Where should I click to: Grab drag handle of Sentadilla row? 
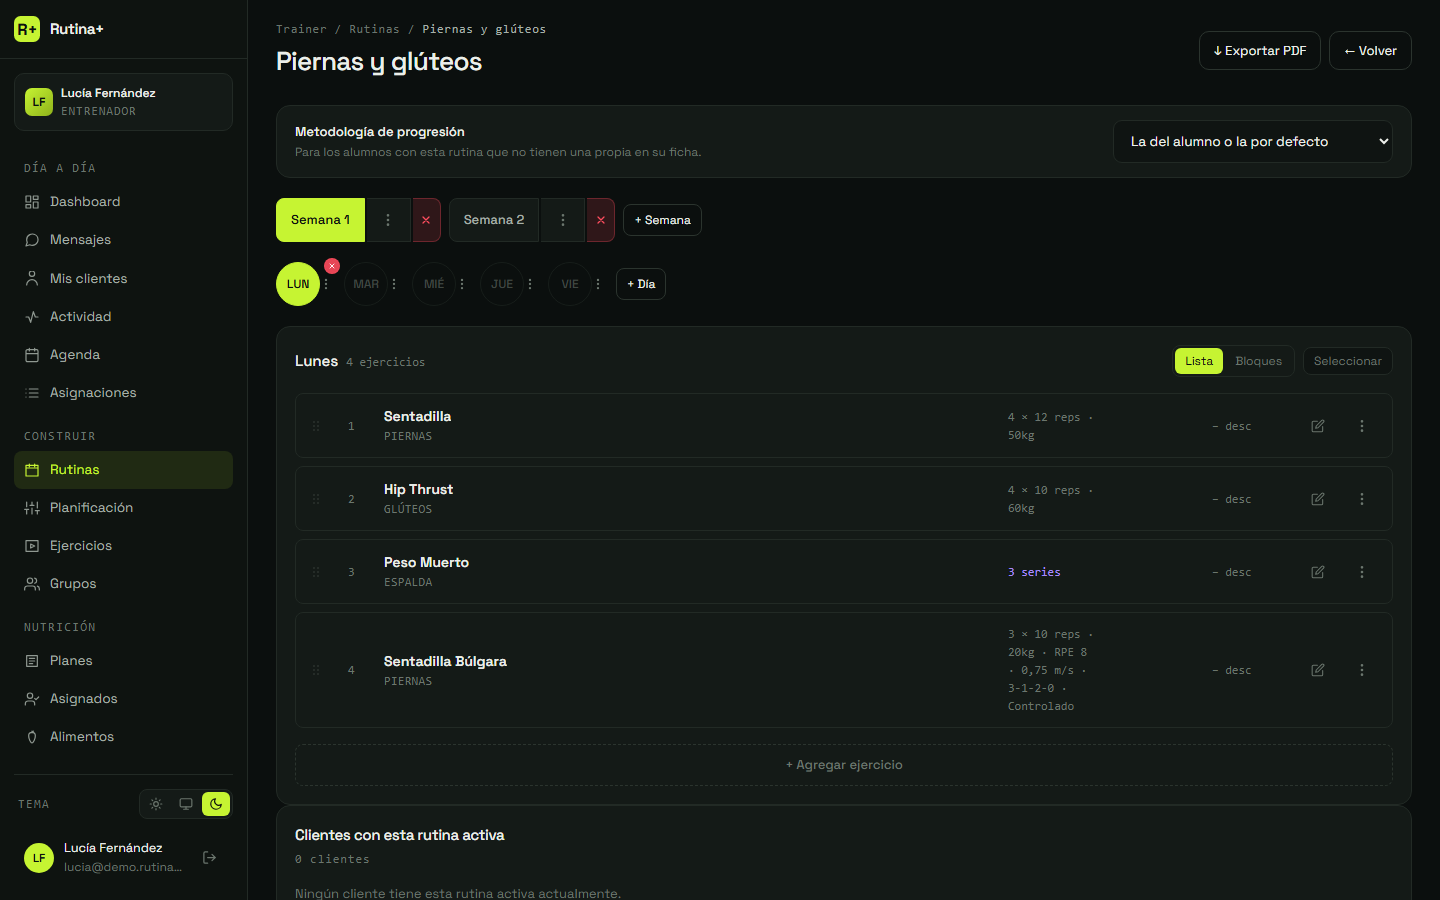point(316,426)
